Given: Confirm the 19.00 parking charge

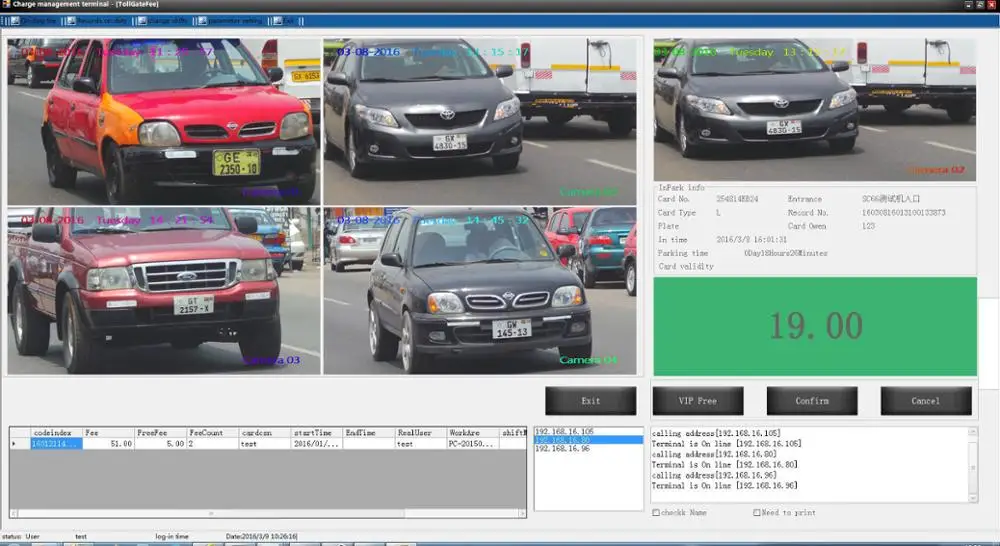Looking at the screenshot, I should 811,401.
